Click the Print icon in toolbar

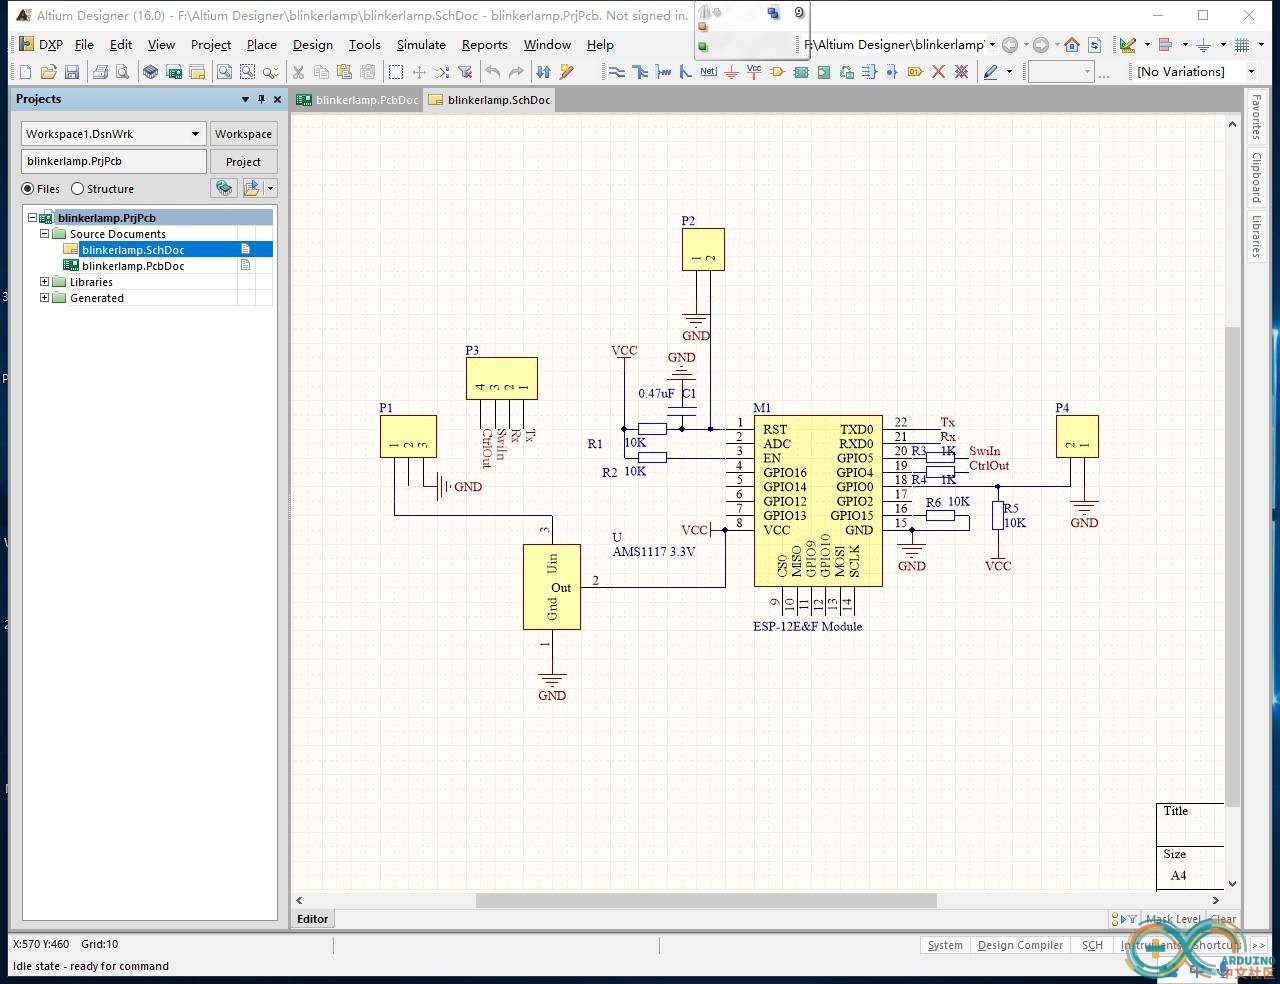click(100, 72)
